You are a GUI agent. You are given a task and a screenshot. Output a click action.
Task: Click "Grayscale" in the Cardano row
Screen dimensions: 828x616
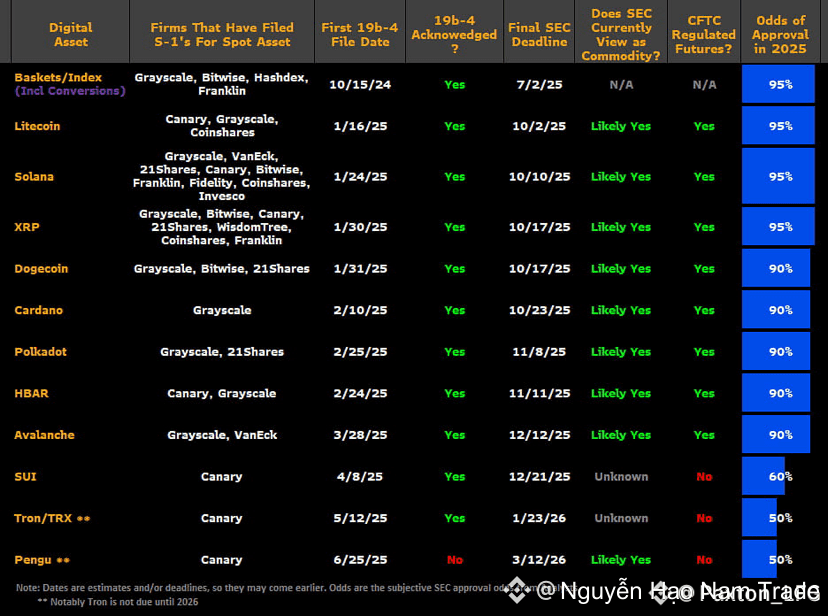click(x=222, y=310)
